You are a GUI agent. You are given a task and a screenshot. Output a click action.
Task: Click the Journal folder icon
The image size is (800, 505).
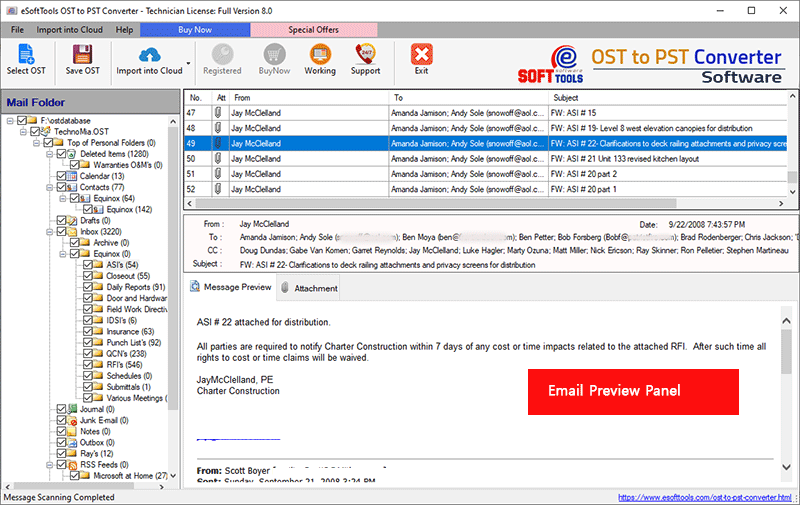tap(72, 409)
